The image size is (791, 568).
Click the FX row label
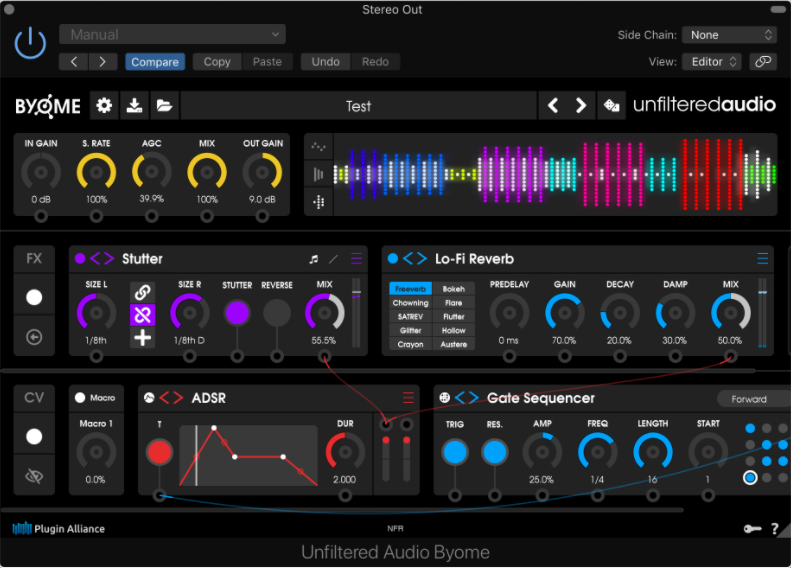34,259
